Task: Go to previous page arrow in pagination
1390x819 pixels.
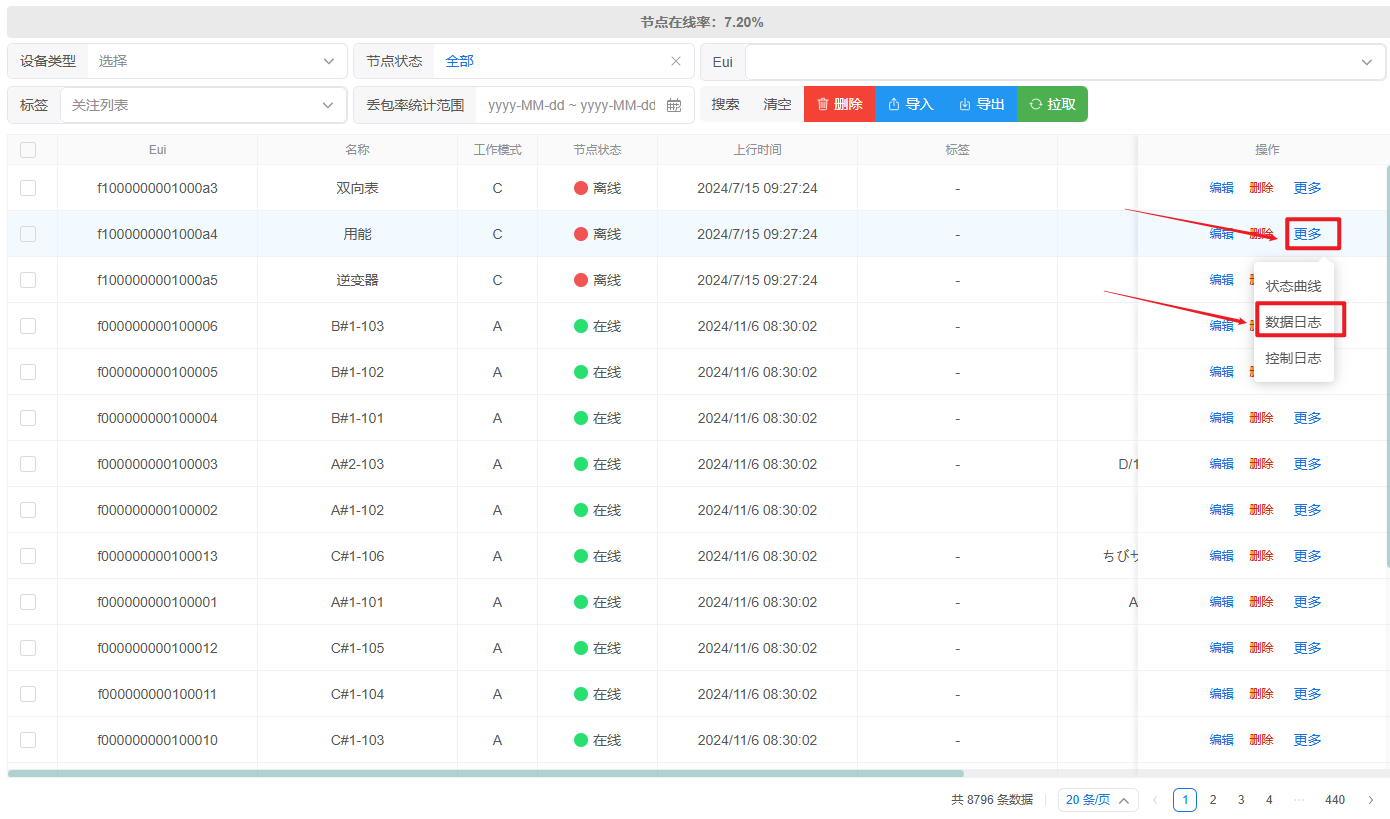Action: [x=1155, y=800]
